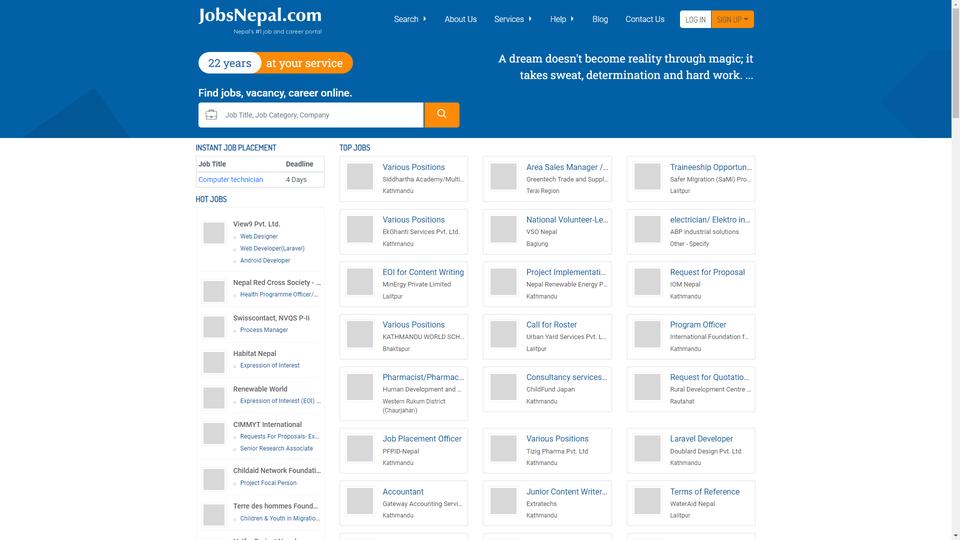This screenshot has height=540, width=960.
Task: Click the orange search magnifier button
Action: (441, 114)
